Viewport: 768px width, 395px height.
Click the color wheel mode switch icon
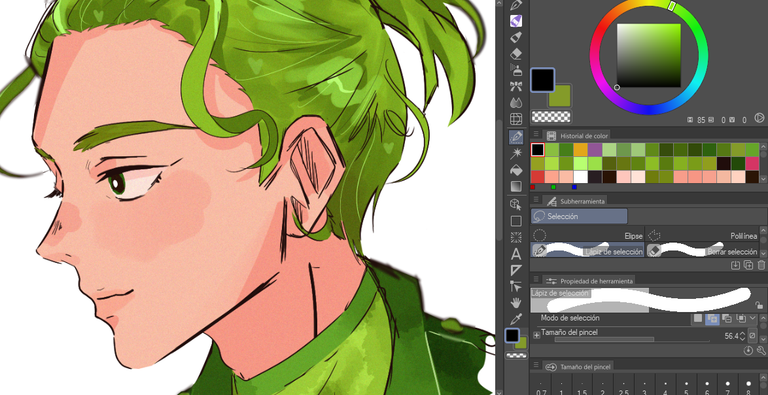(759, 118)
